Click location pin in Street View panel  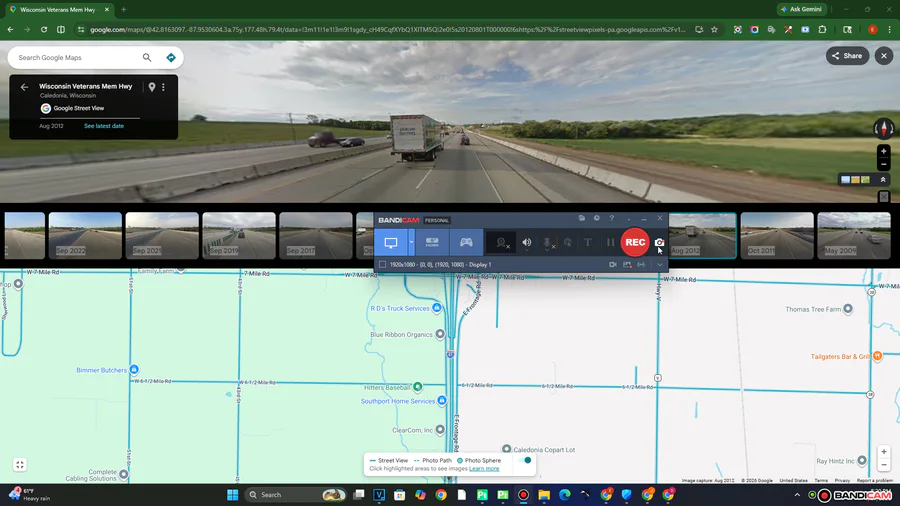coord(152,87)
